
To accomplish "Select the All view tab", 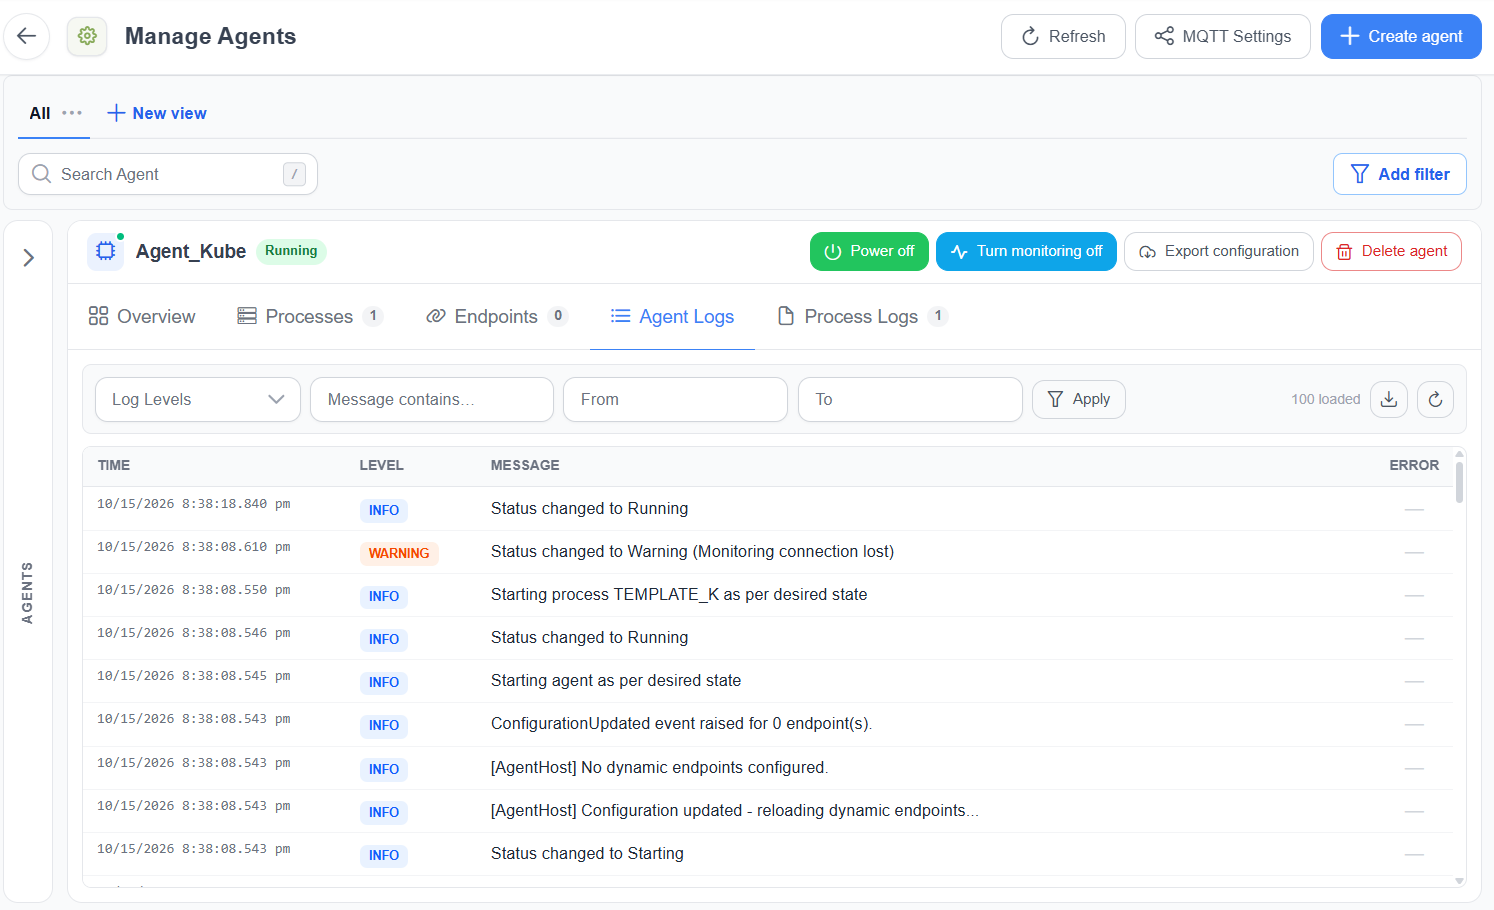I will click(40, 113).
